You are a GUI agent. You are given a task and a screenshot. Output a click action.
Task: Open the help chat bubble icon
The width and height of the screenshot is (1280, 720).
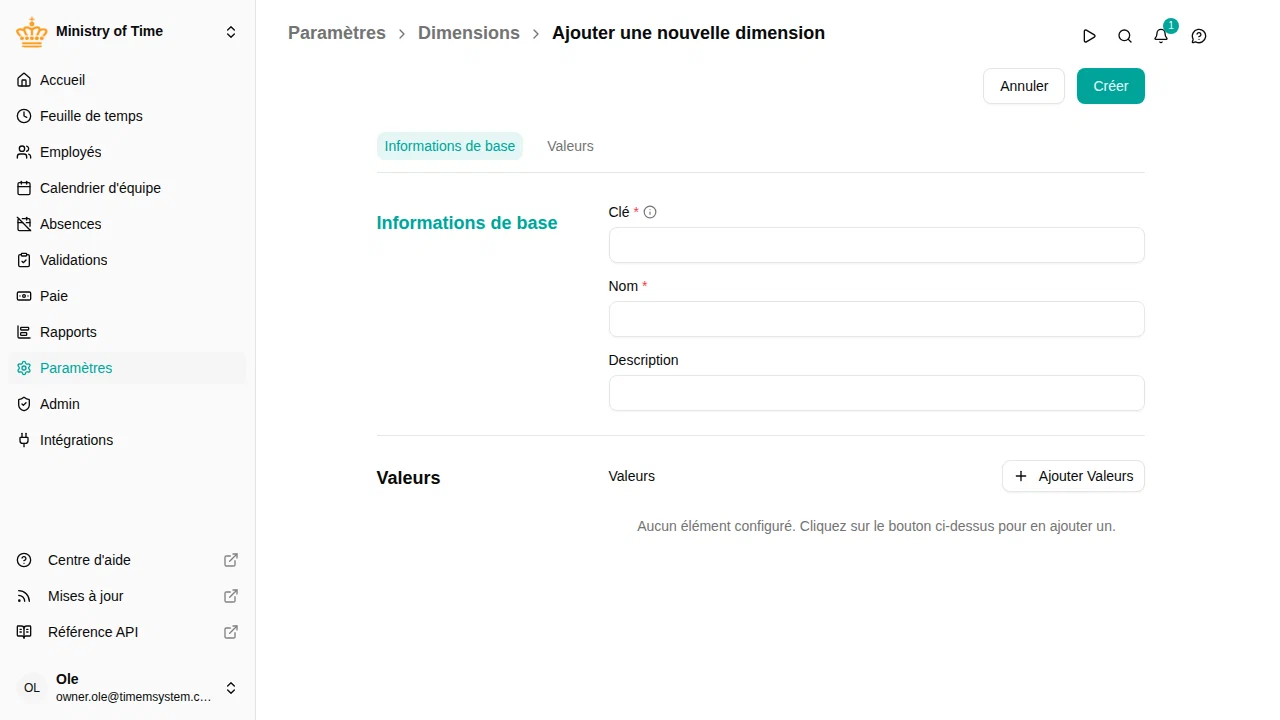click(x=1199, y=36)
